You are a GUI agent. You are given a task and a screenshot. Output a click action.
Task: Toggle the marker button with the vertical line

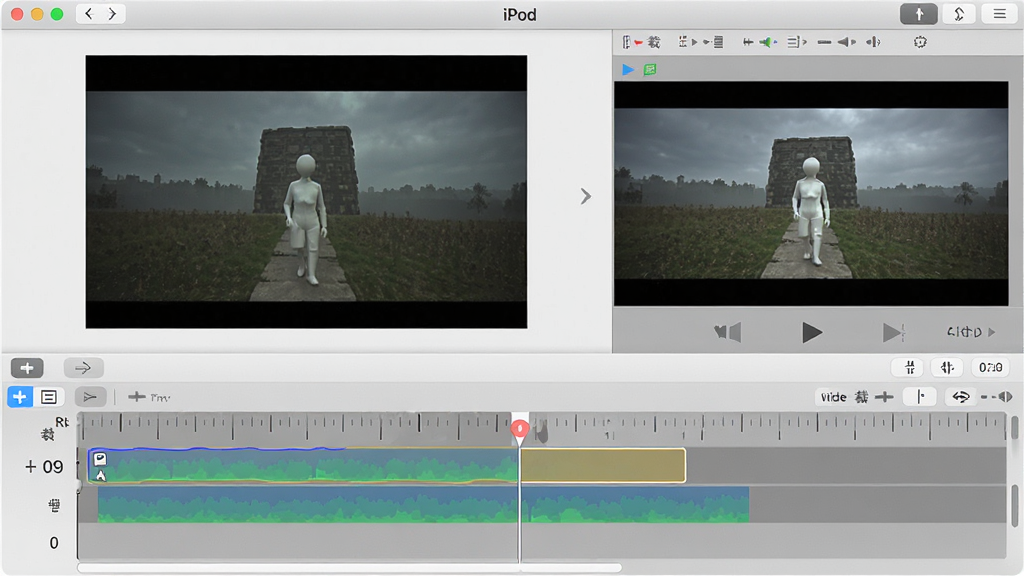coord(920,397)
